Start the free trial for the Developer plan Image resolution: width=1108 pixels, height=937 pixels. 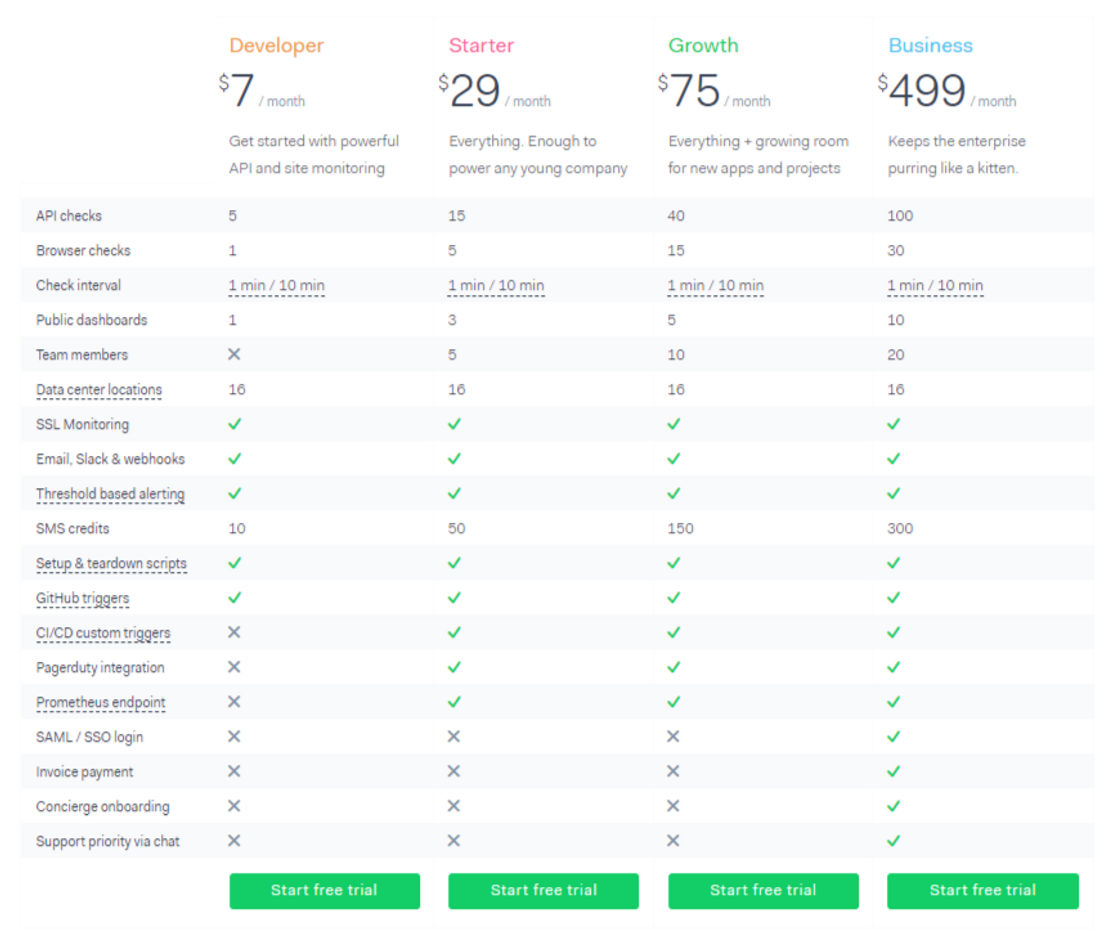point(324,890)
